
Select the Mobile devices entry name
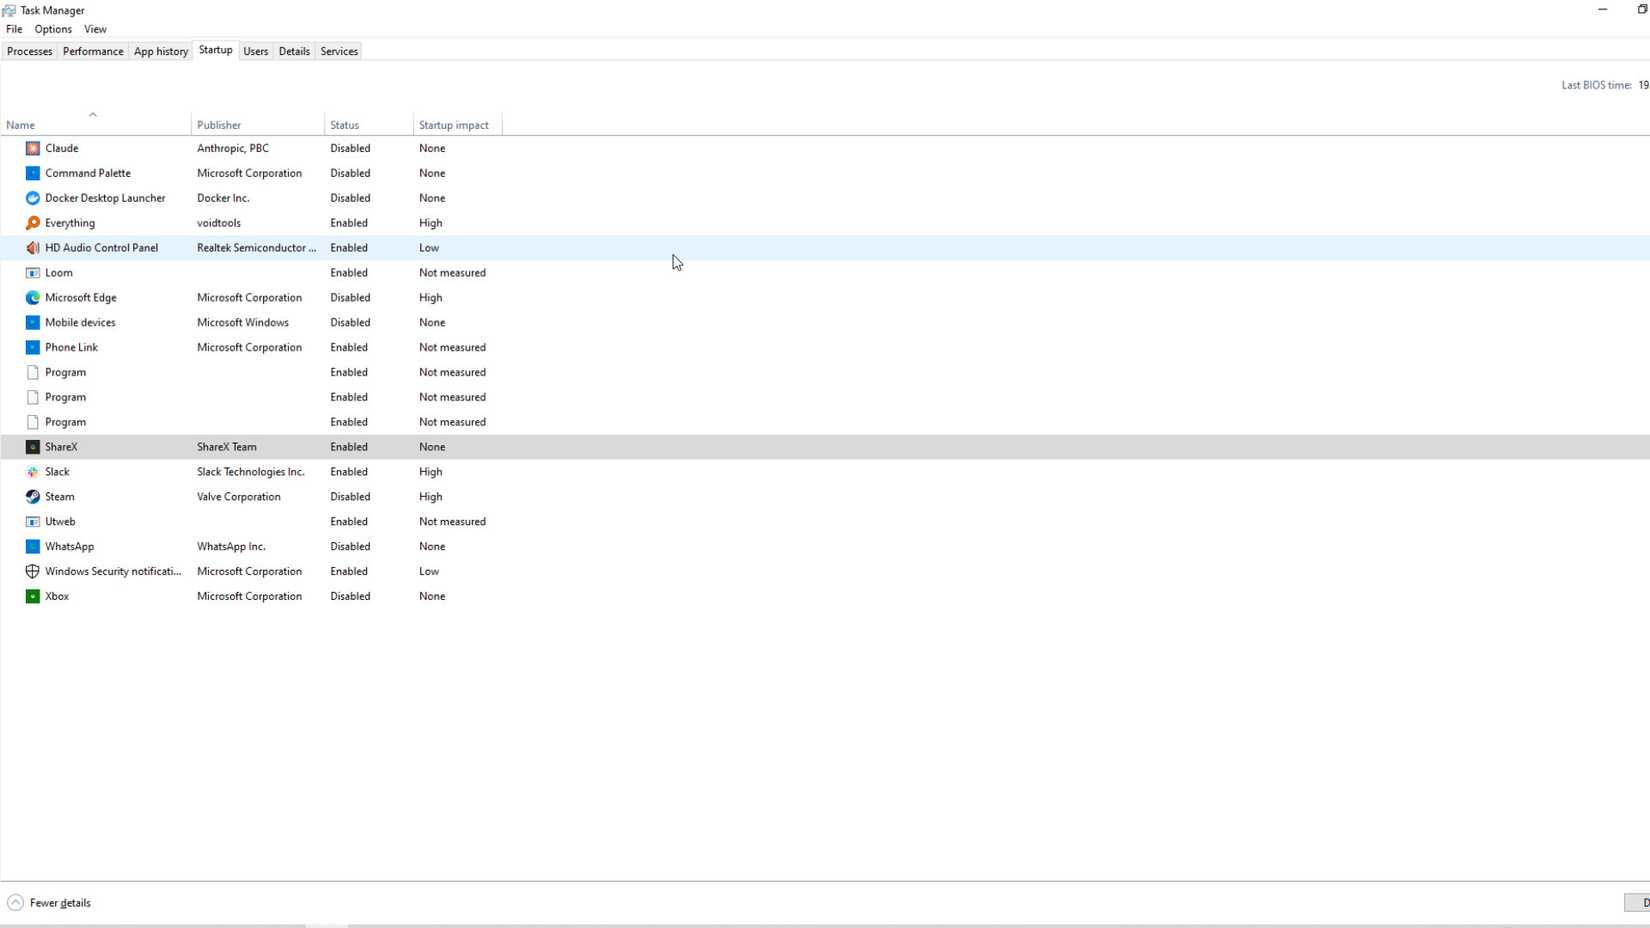(80, 323)
